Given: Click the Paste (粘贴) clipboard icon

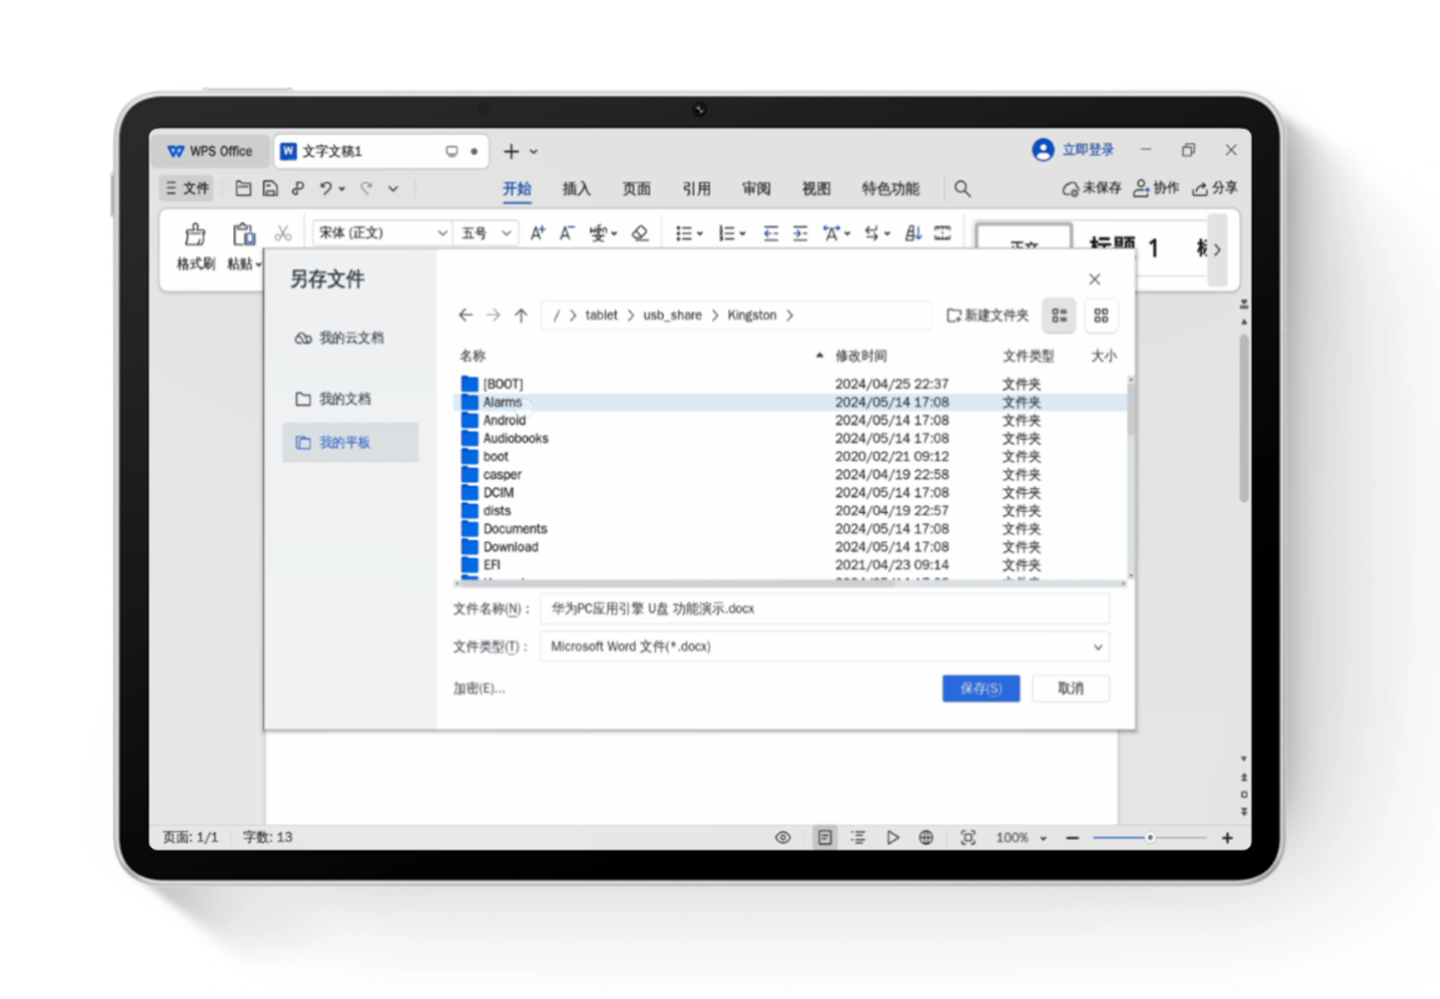Looking at the screenshot, I should (x=243, y=235).
